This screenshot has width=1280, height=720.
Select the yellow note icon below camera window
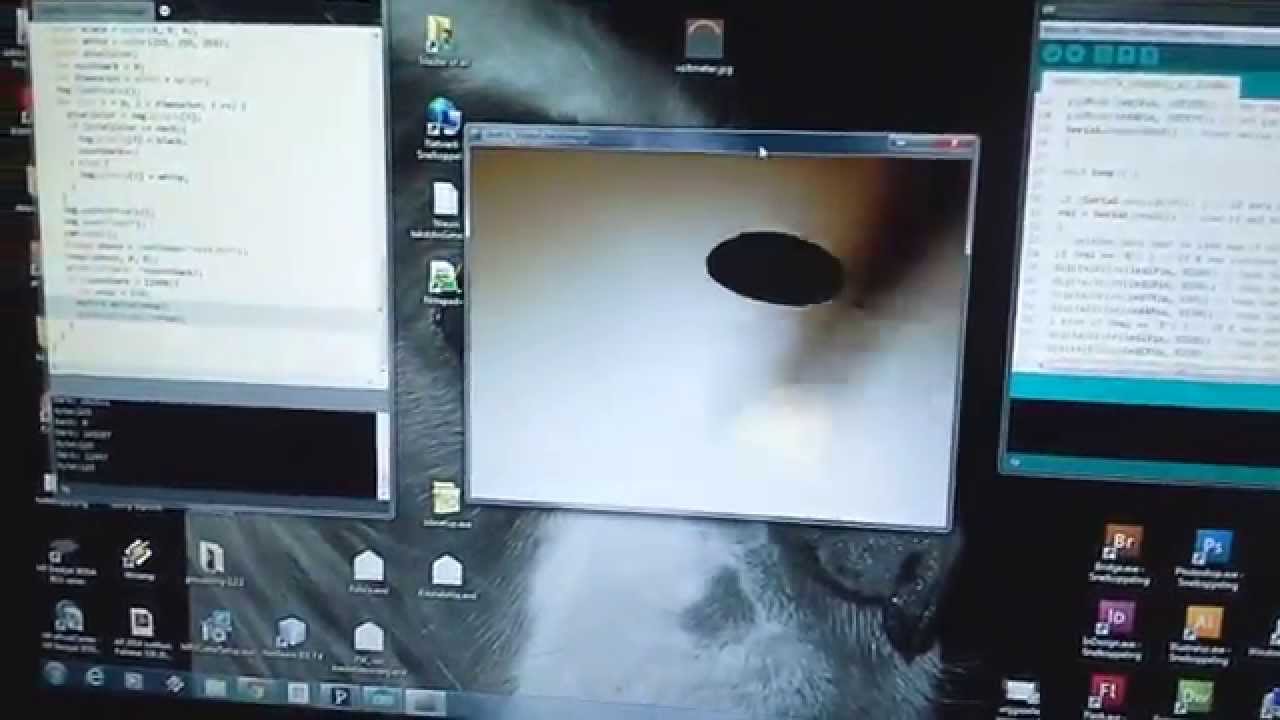pos(445,505)
